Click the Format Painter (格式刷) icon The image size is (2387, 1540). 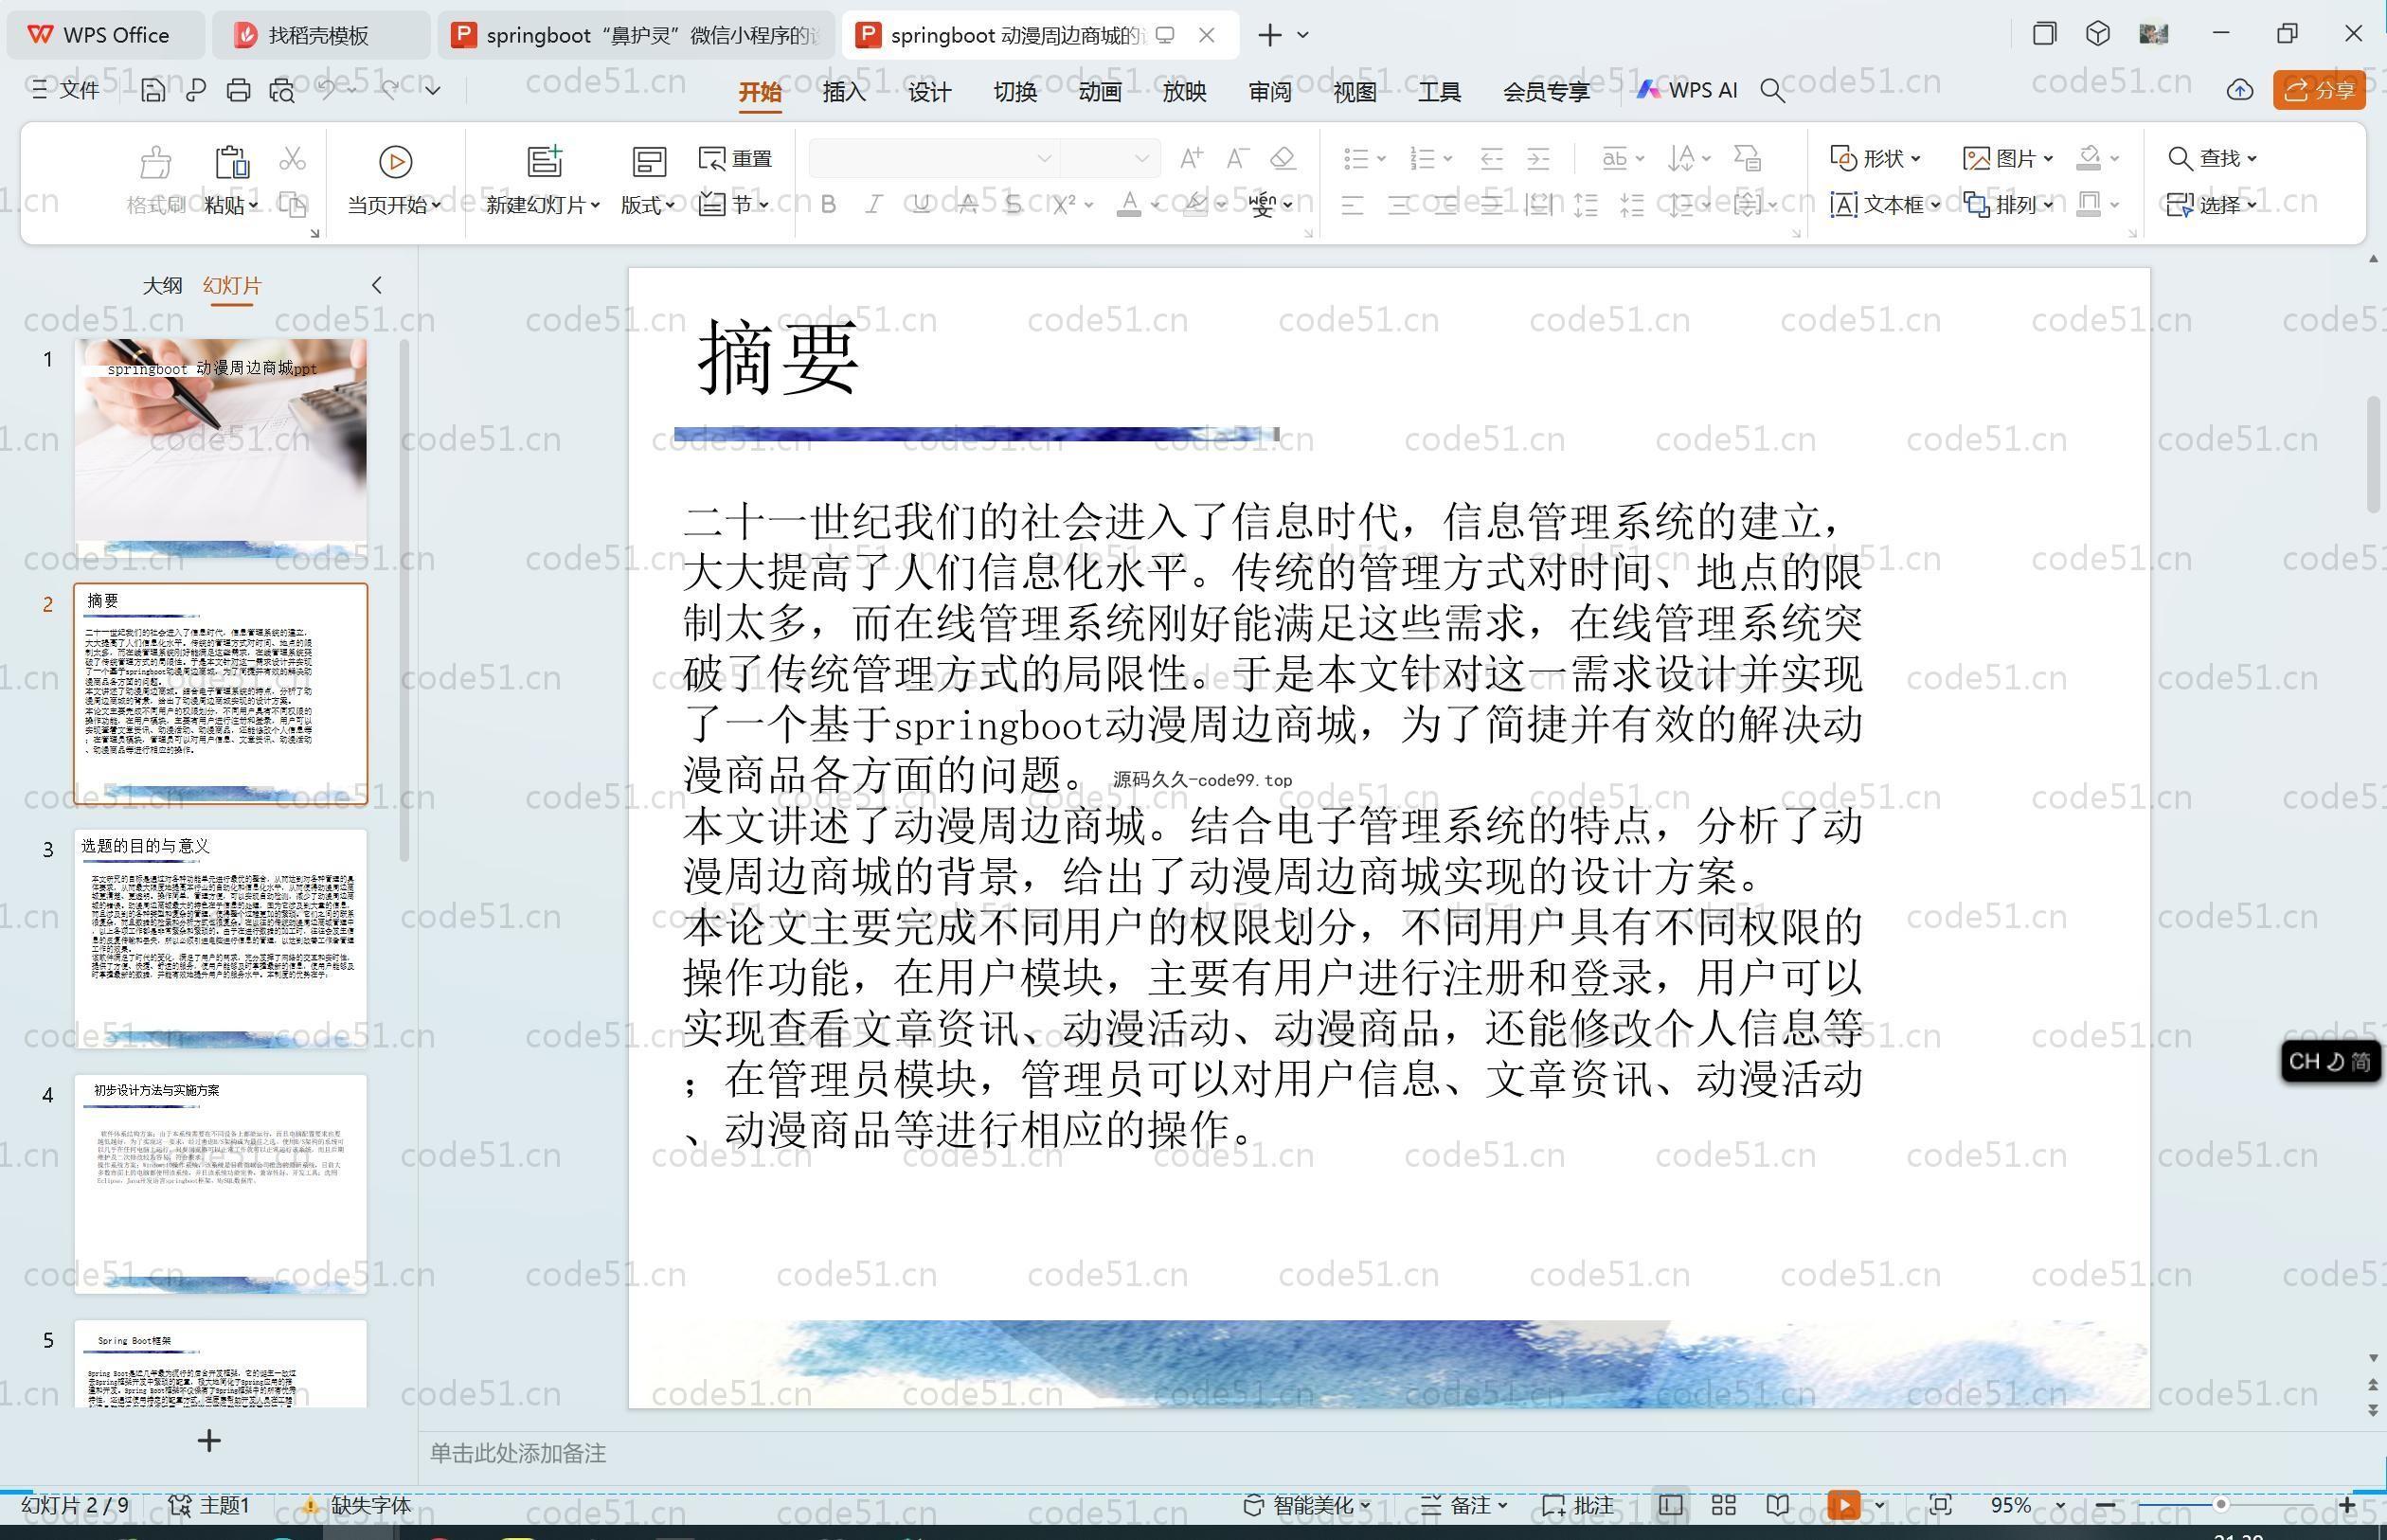tap(156, 161)
